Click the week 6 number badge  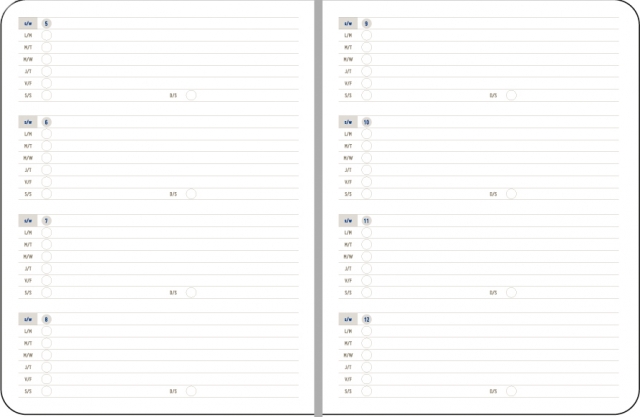[x=46, y=122]
